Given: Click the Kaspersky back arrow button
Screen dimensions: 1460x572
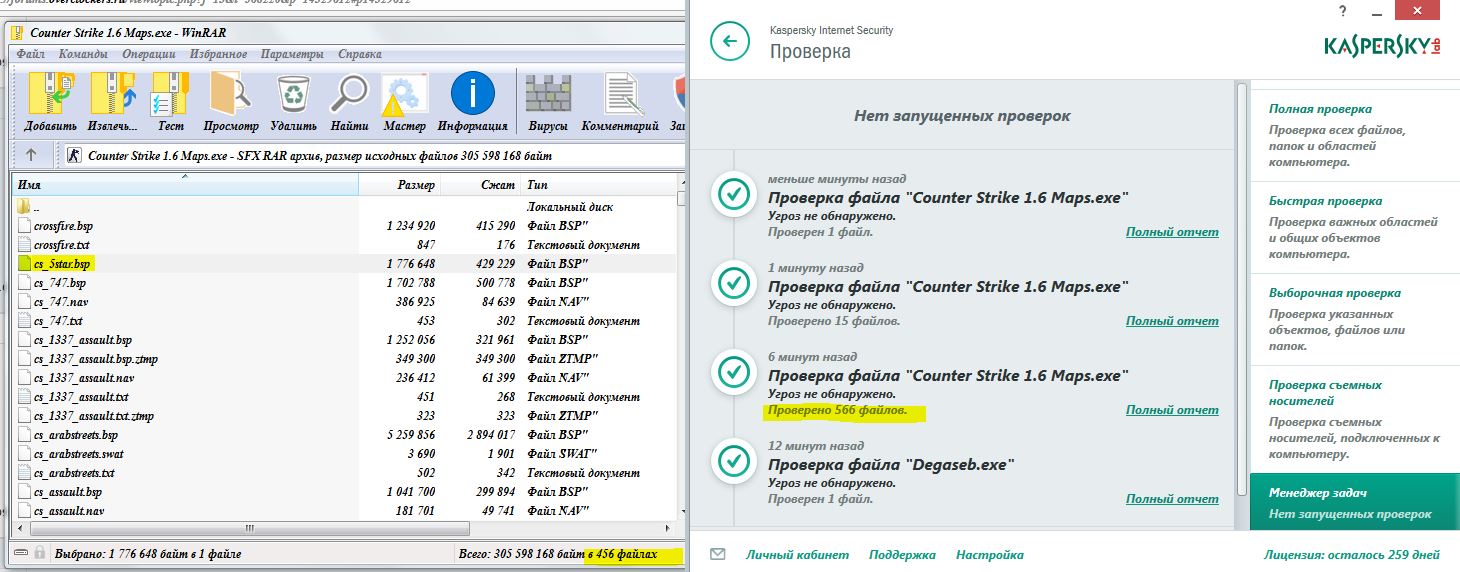Looking at the screenshot, I should coord(730,41).
